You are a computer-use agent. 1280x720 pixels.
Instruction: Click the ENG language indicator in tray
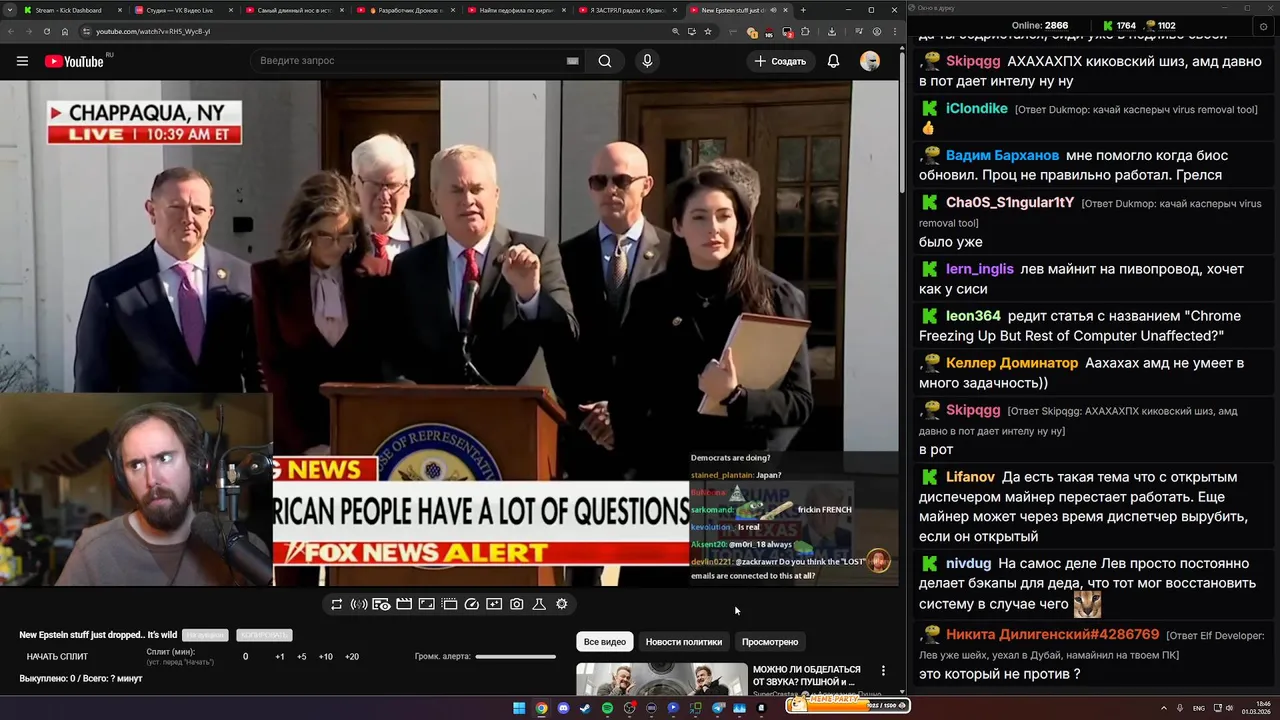1198,708
